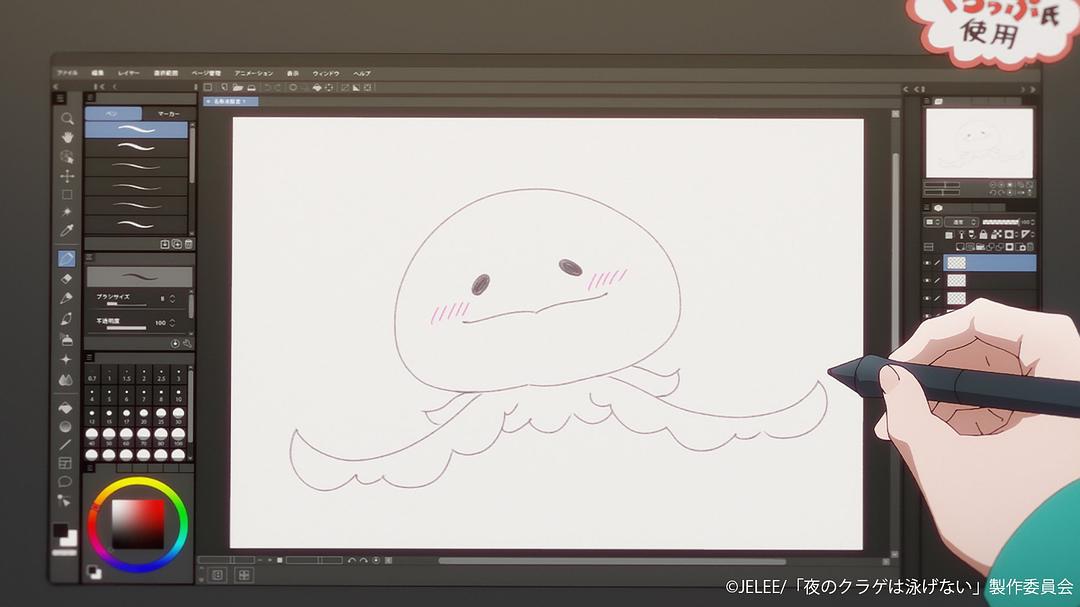Click the lock layer padlock icon
The width and height of the screenshot is (1080, 607).
click(984, 235)
